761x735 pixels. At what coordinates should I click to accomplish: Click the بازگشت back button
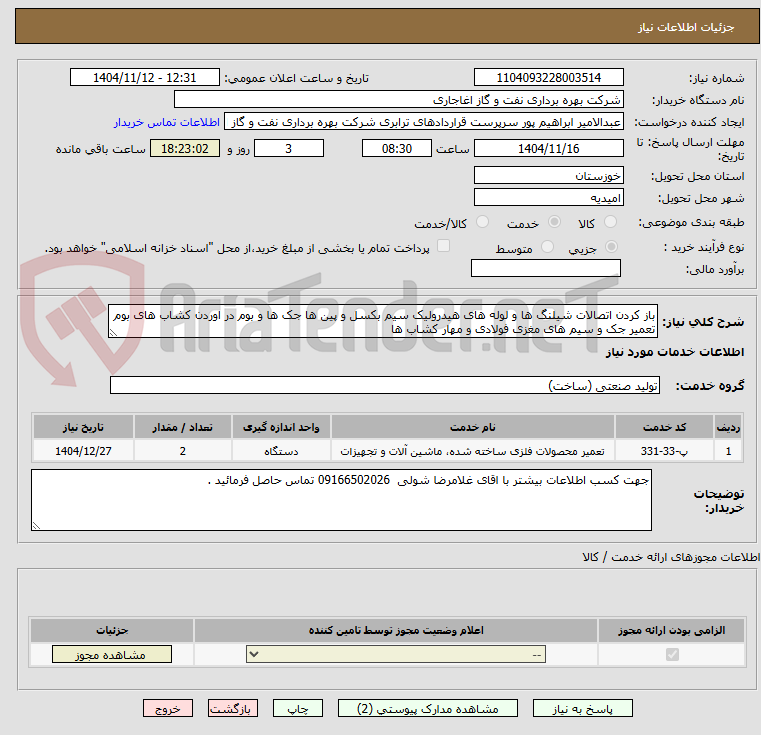click(232, 708)
